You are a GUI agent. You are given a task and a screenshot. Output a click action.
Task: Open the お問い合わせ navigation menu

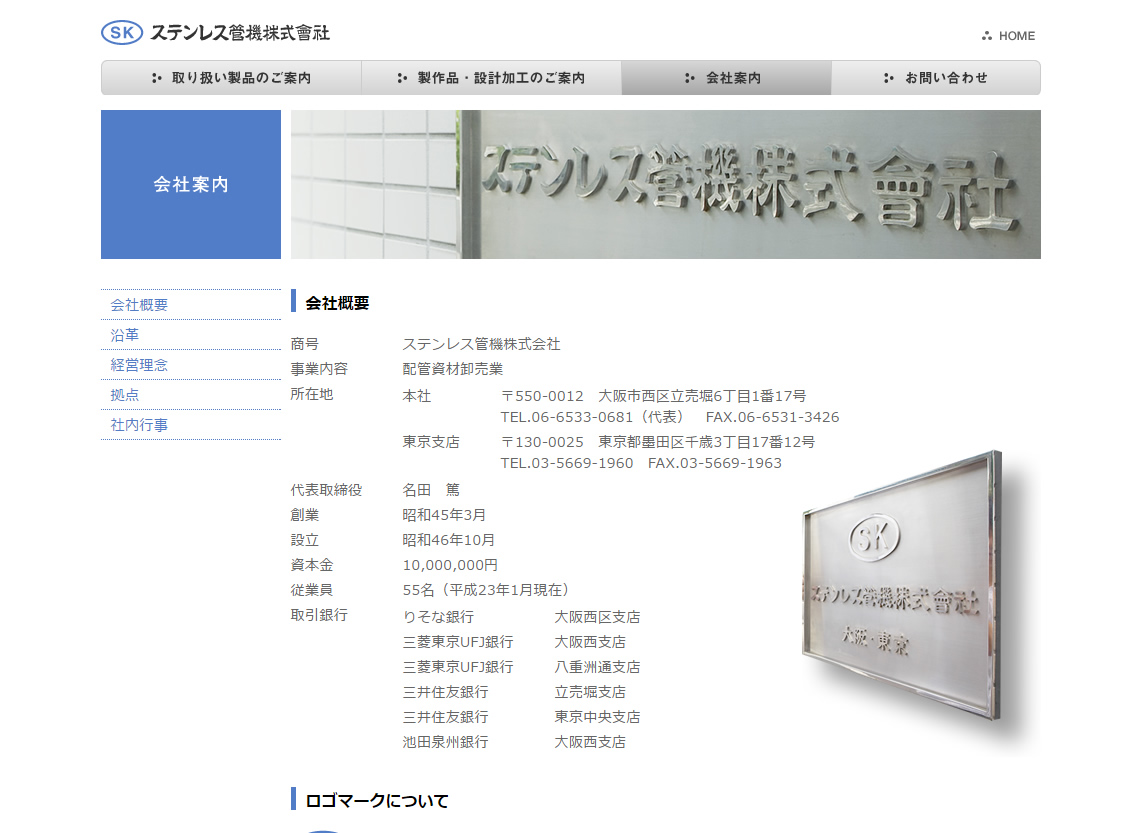pos(936,78)
